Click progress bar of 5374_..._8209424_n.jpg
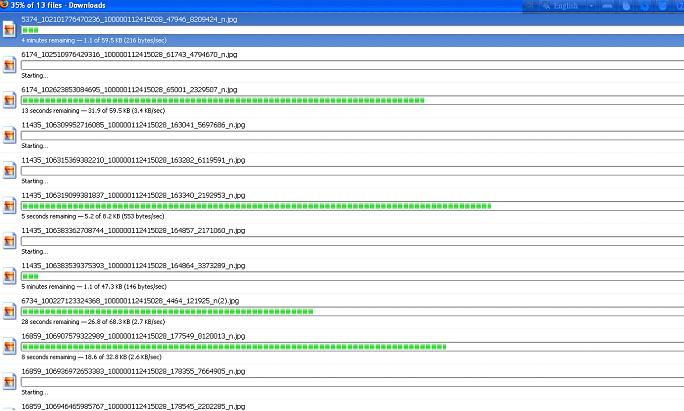The height and width of the screenshot is (411, 684). coord(352,30)
